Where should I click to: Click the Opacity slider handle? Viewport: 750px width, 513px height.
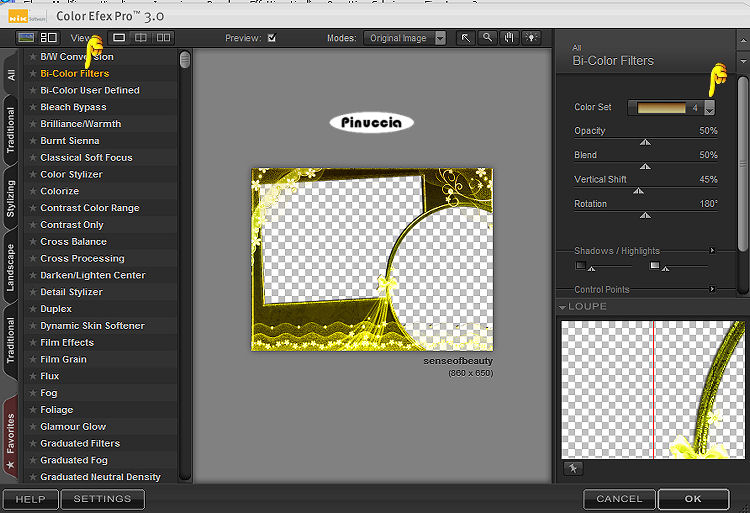tap(645, 142)
